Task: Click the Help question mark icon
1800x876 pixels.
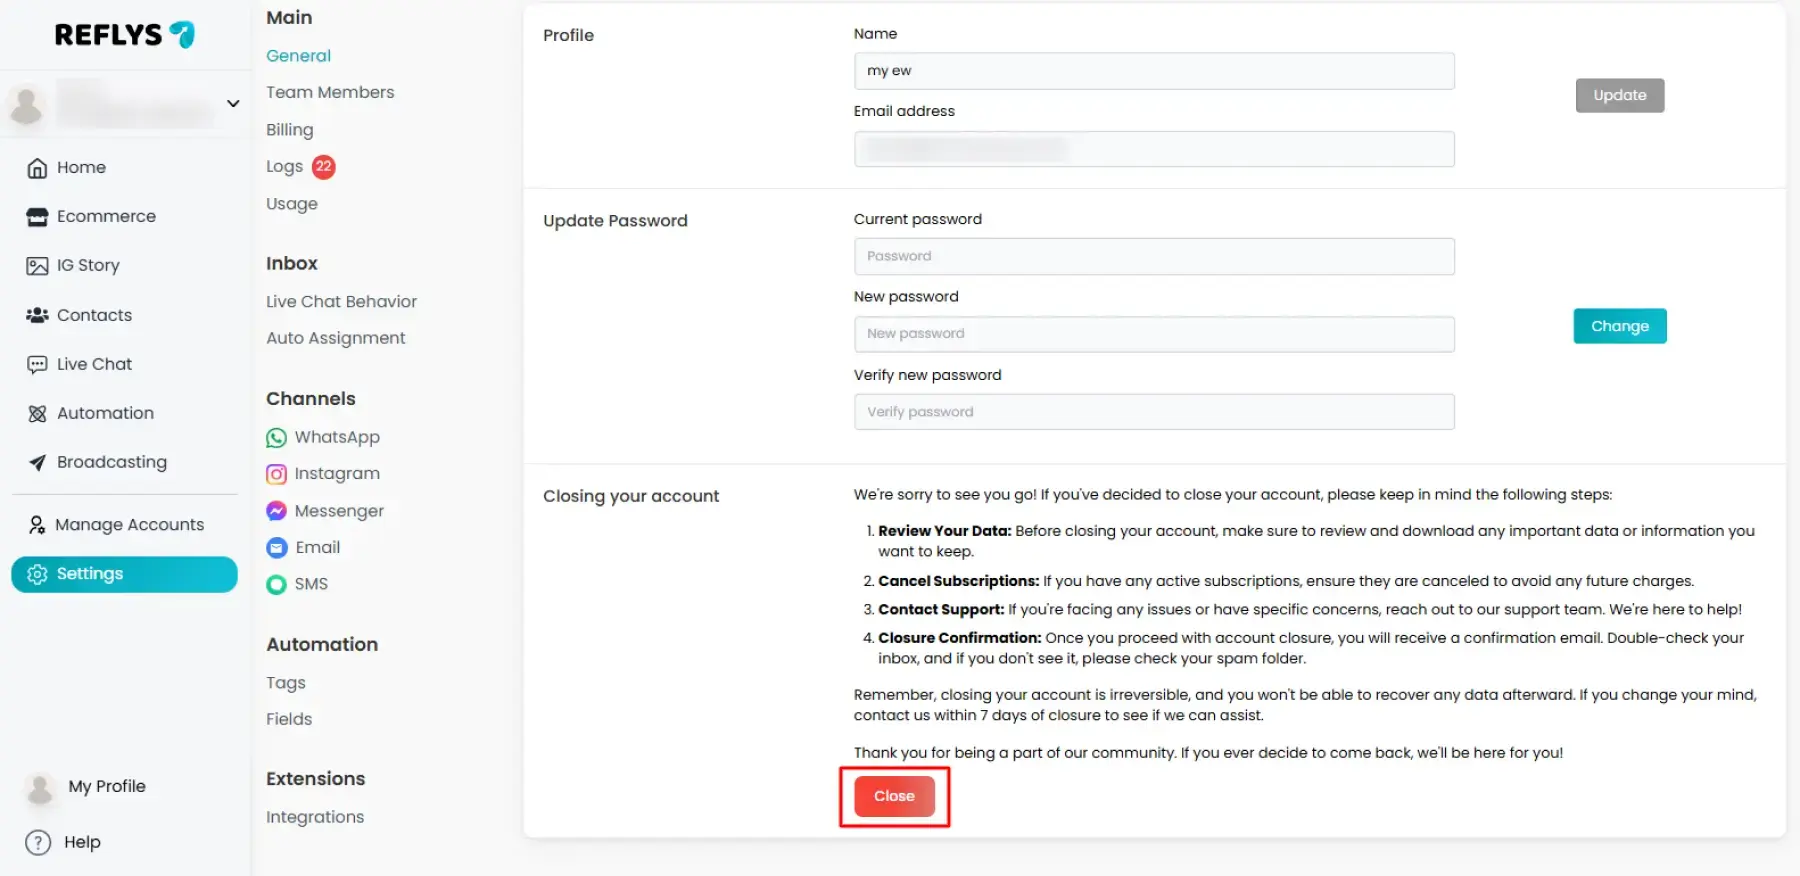Action: pos(38,842)
